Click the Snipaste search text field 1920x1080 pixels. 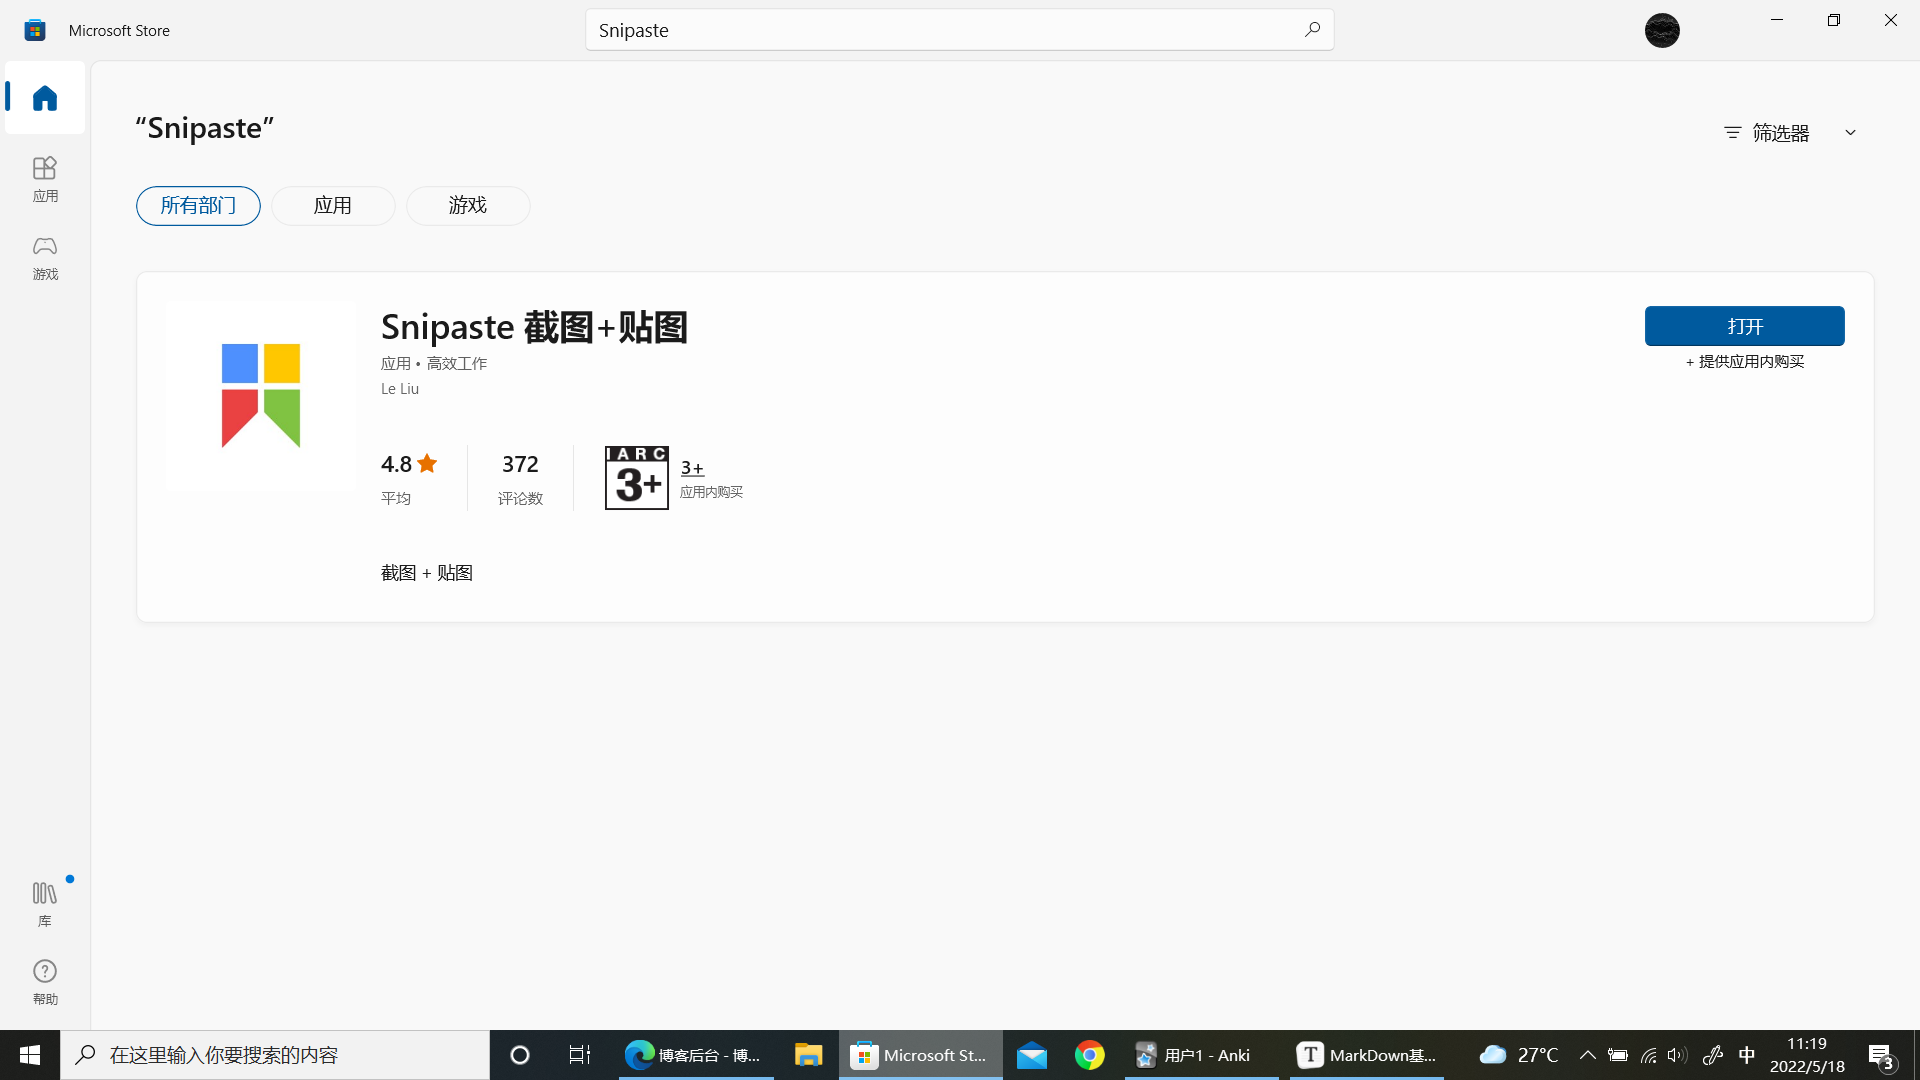coord(940,30)
